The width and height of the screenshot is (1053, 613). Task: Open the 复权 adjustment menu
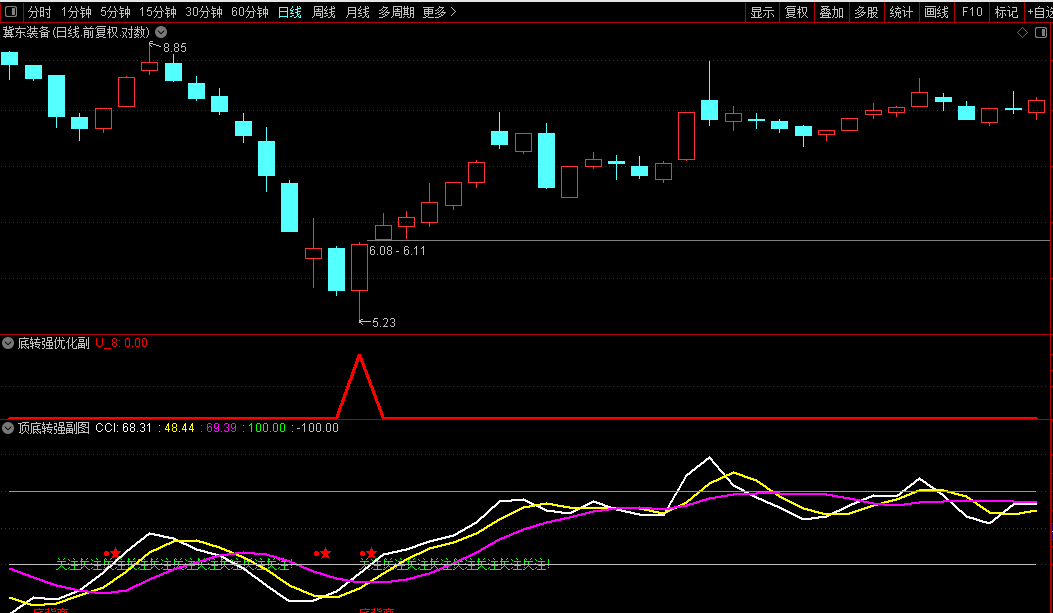(796, 12)
